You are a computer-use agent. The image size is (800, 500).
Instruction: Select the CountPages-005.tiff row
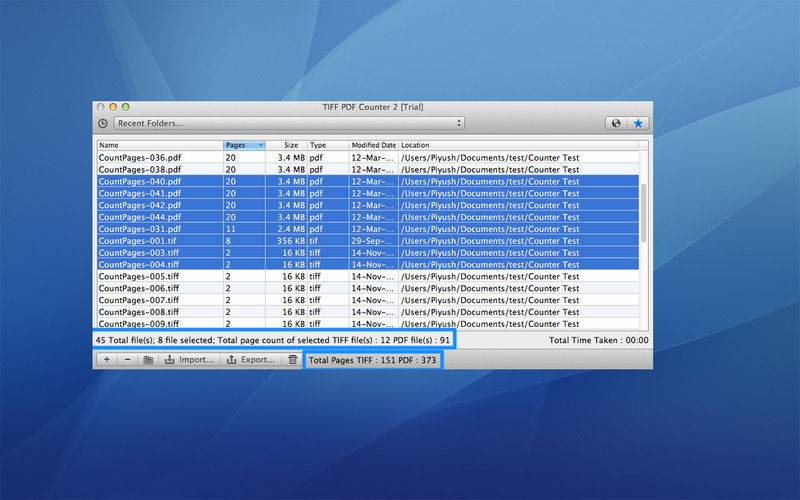pyautogui.click(x=368, y=277)
